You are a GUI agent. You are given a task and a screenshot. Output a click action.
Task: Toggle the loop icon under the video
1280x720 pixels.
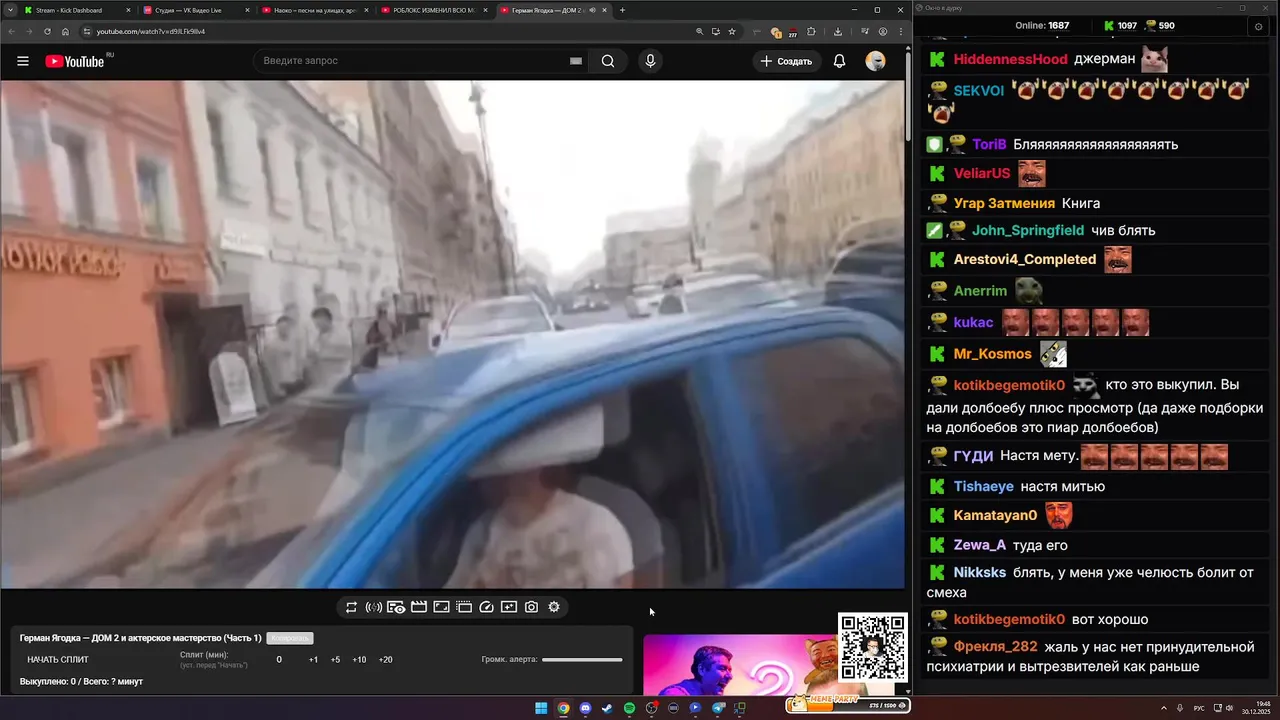[351, 607]
